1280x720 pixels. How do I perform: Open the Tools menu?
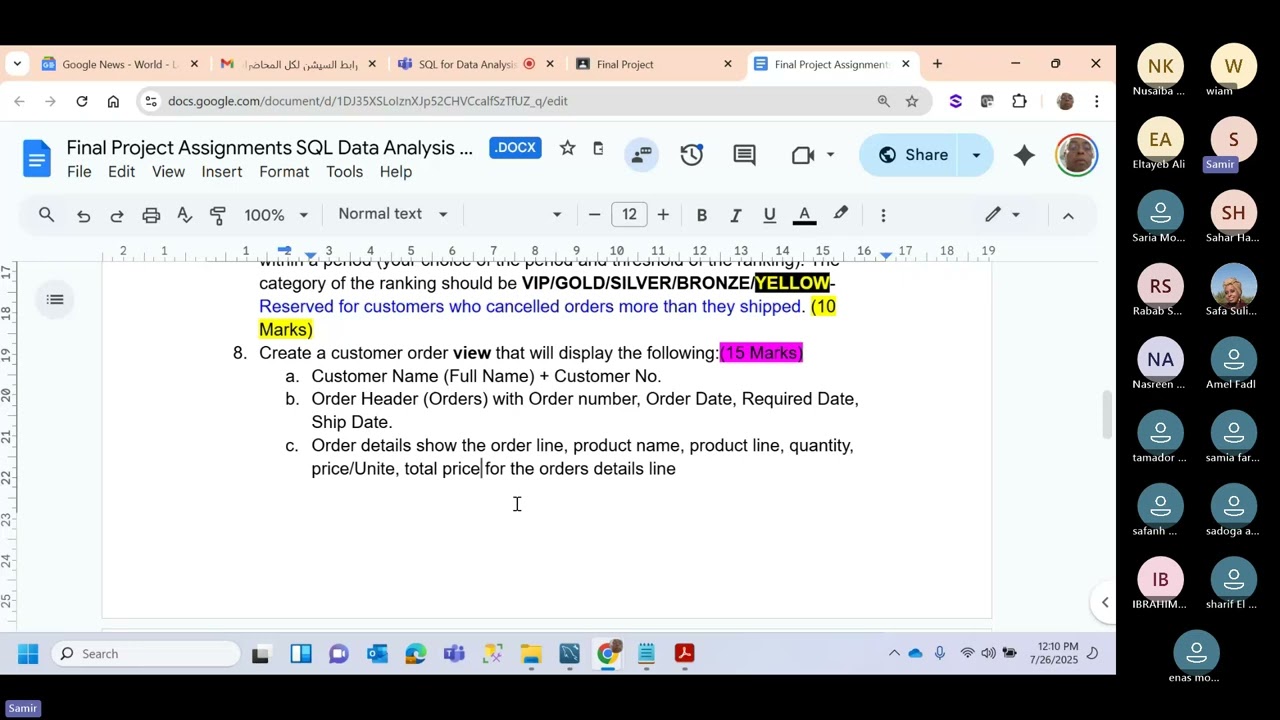point(344,172)
